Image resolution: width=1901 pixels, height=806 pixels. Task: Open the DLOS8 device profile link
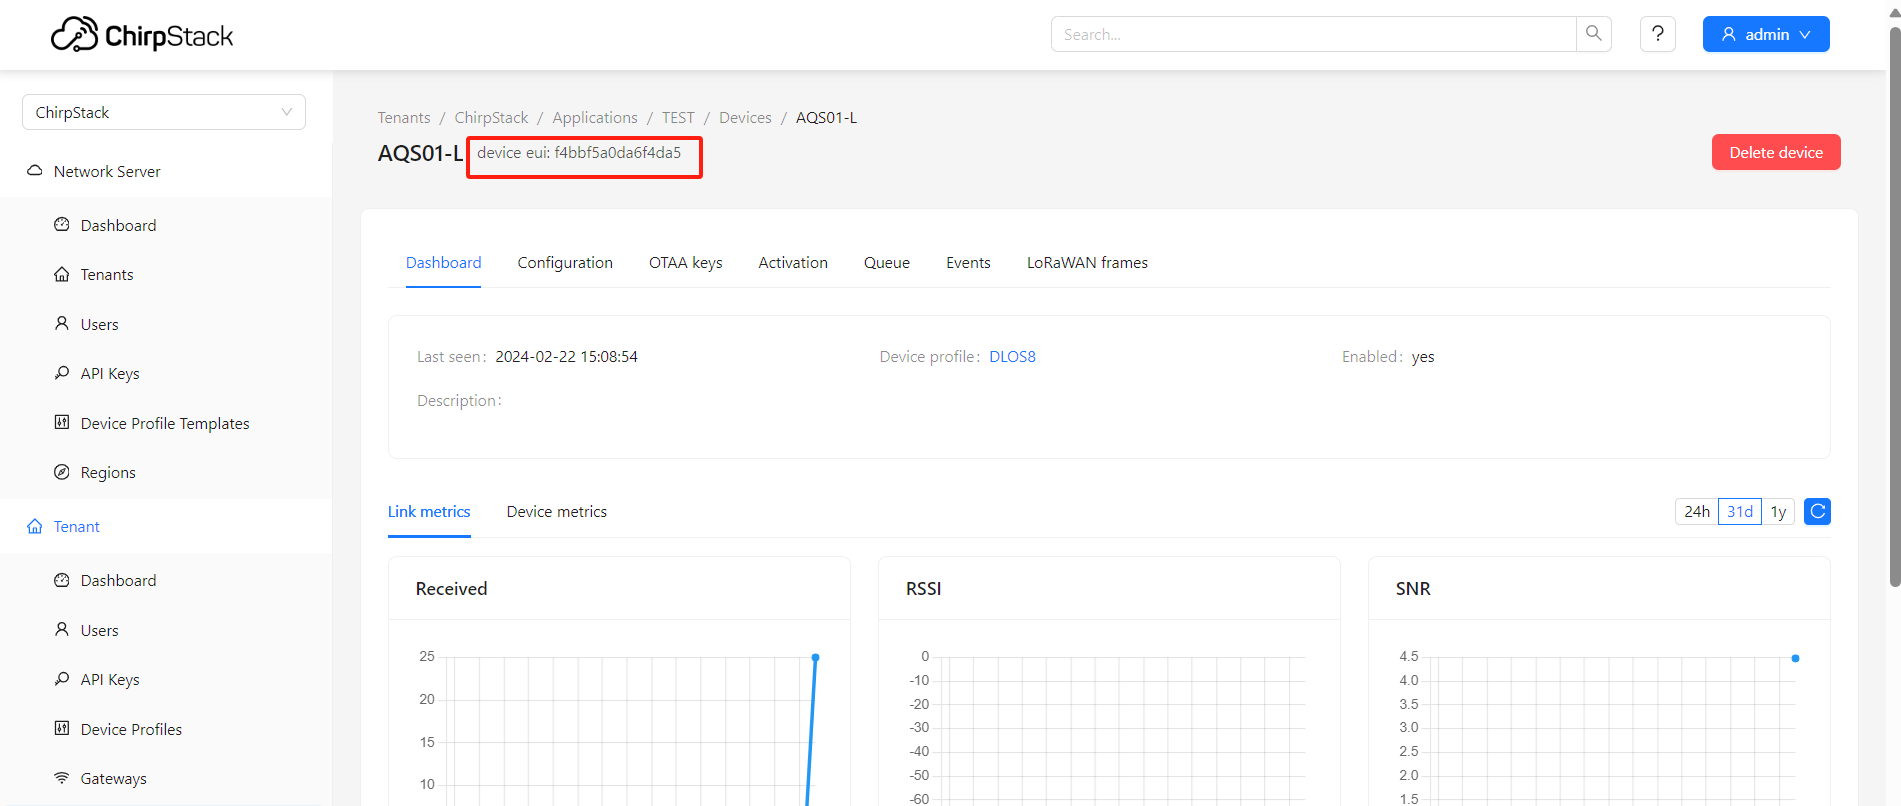click(1012, 356)
